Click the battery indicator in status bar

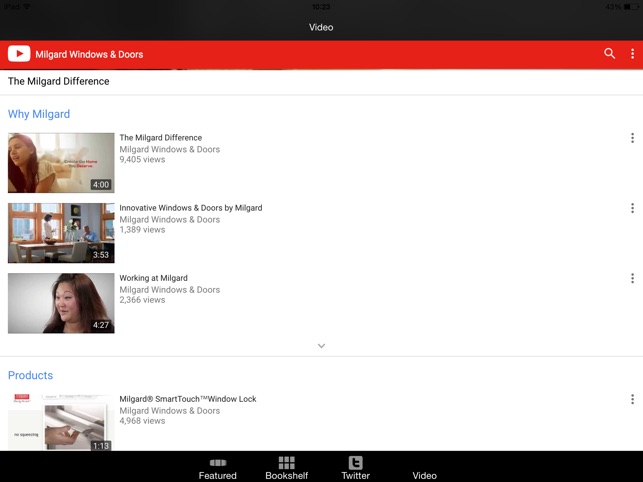[x=631, y=7]
